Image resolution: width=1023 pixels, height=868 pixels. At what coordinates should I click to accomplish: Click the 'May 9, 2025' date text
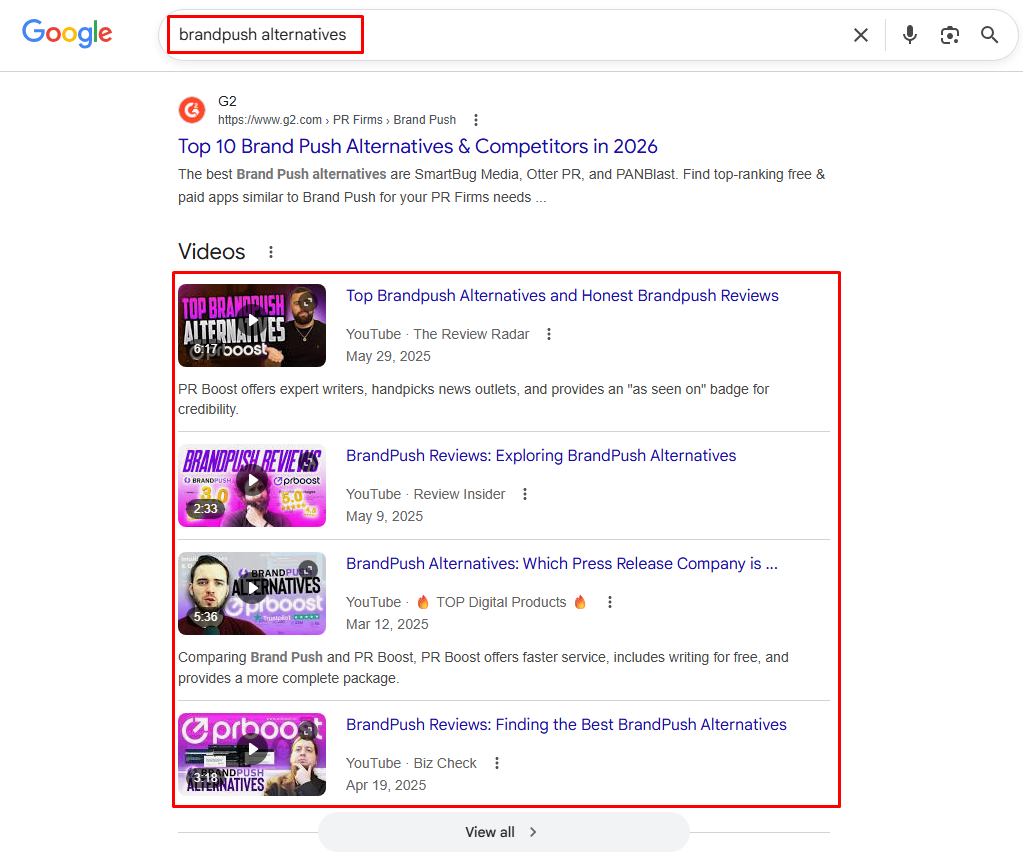coord(384,516)
